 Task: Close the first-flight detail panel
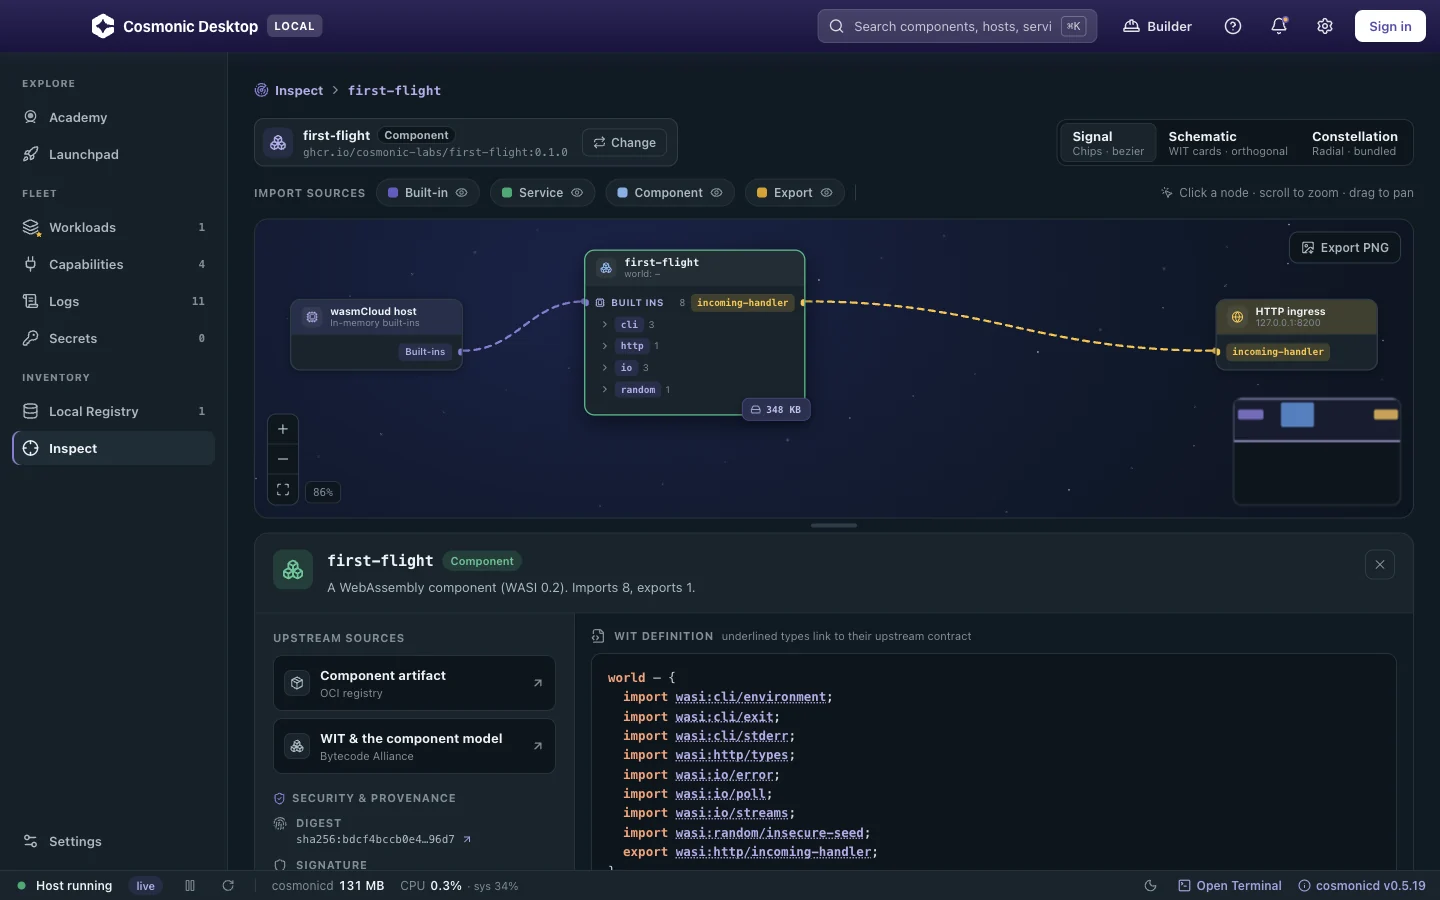[x=1380, y=565]
